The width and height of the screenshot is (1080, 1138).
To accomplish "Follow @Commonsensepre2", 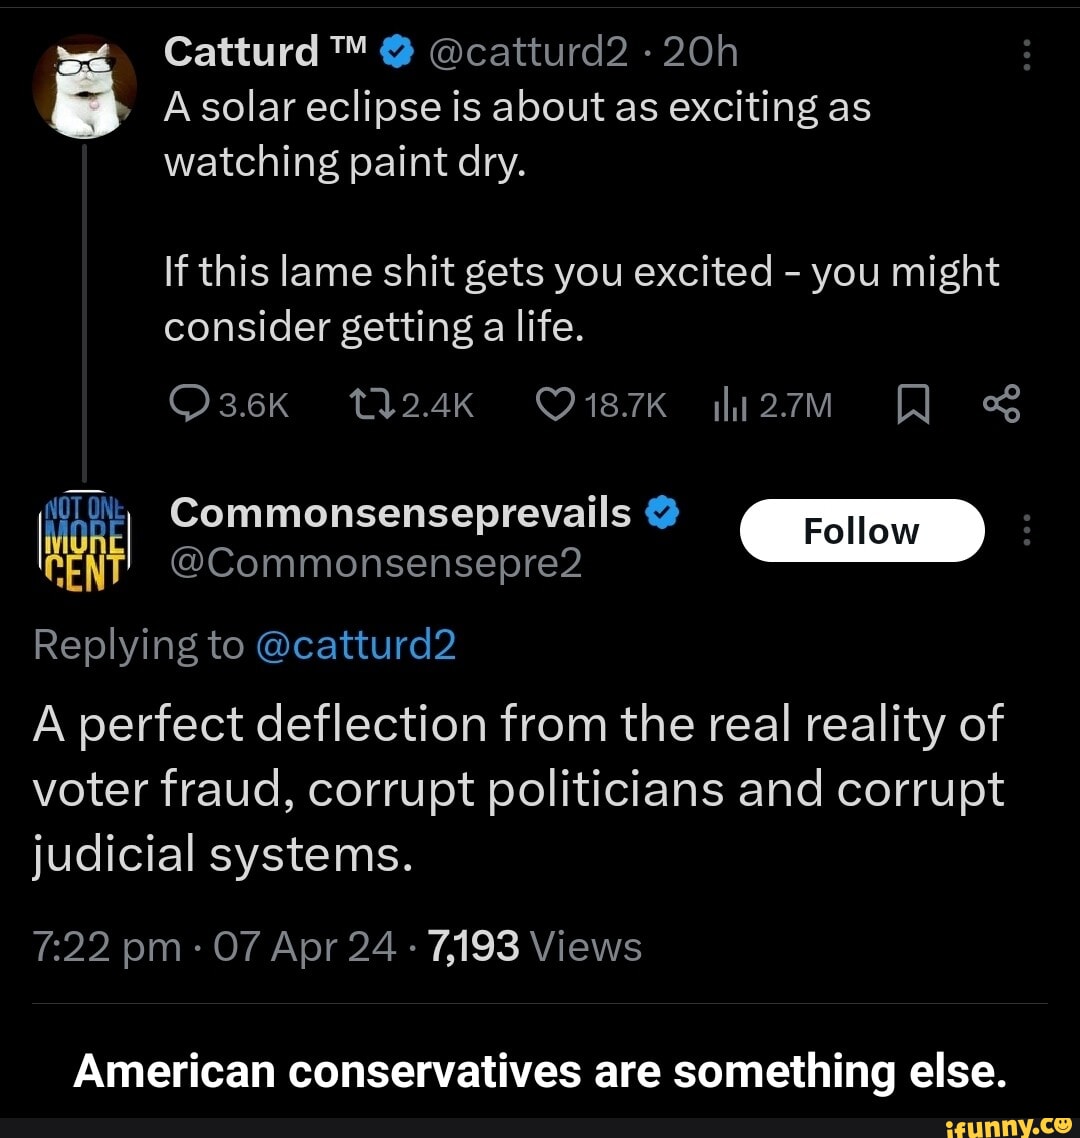I will [x=862, y=530].
